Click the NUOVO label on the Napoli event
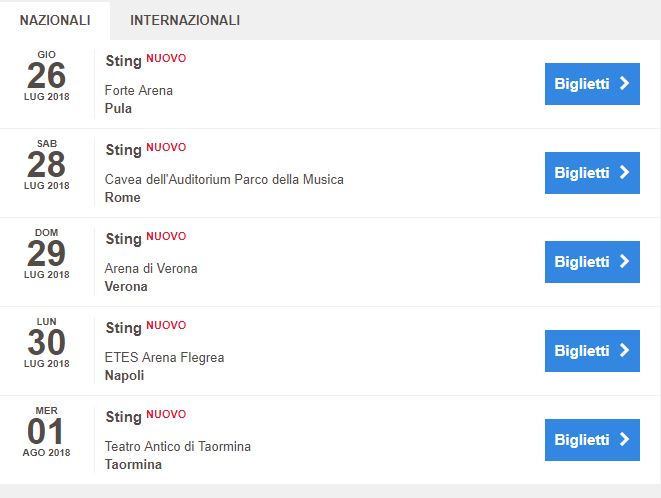Screen dimensions: 661x498 point(166,325)
